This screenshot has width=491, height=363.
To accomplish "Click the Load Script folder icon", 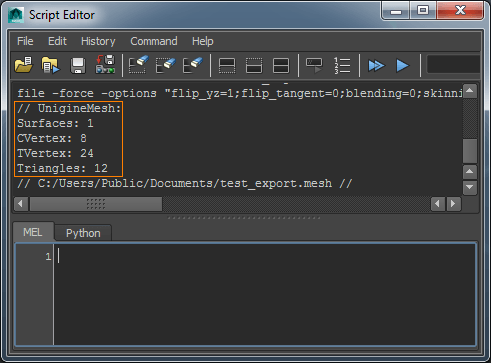I will [24, 65].
